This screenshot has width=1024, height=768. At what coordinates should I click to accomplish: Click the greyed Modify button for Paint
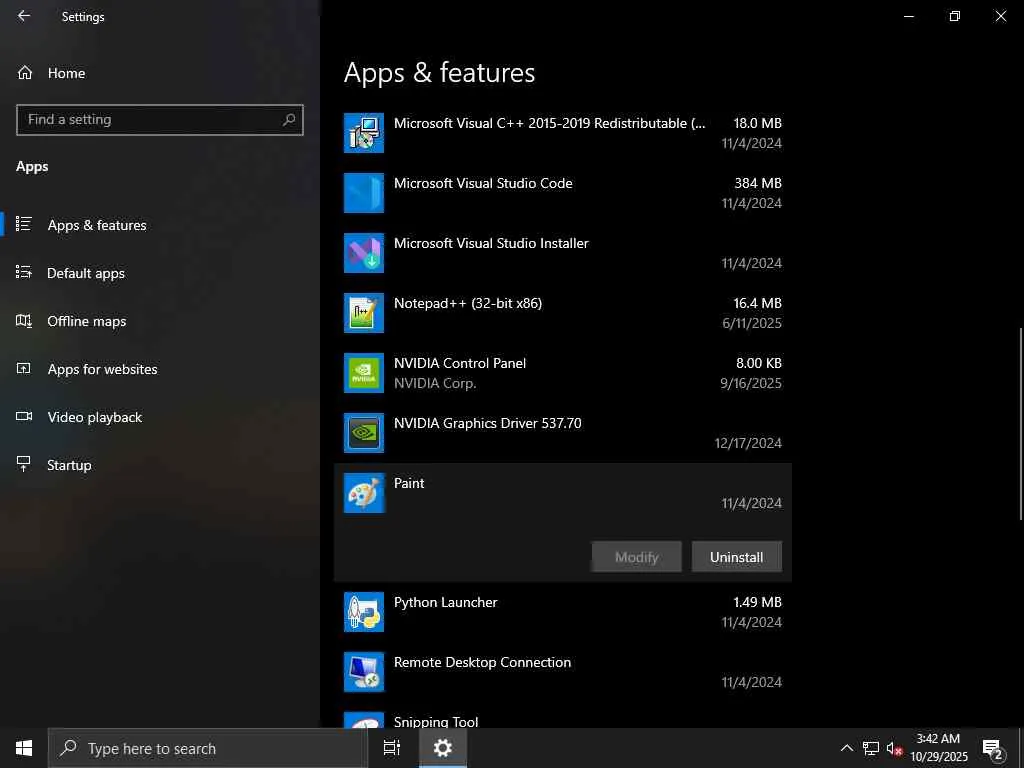click(637, 556)
